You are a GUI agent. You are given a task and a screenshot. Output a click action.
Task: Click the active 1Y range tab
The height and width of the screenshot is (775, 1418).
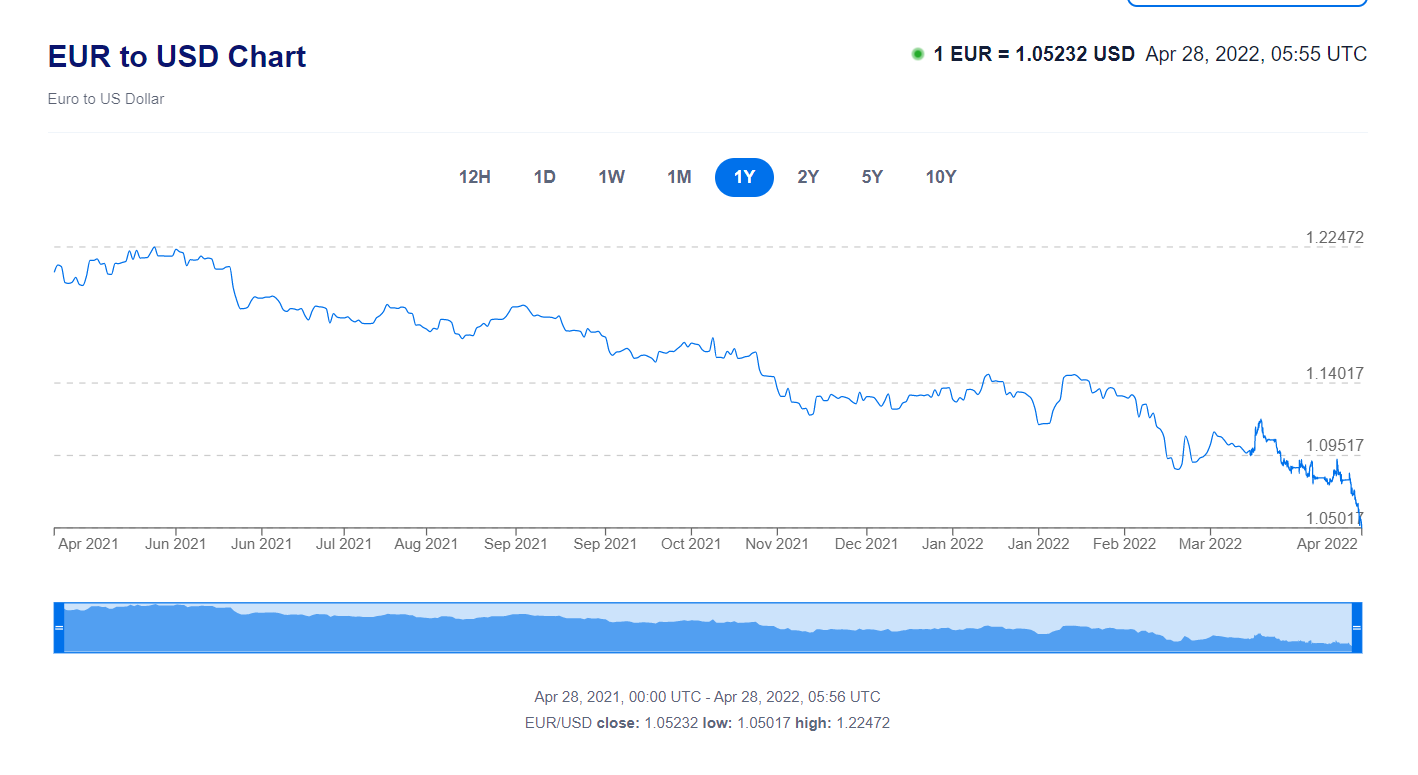744,177
